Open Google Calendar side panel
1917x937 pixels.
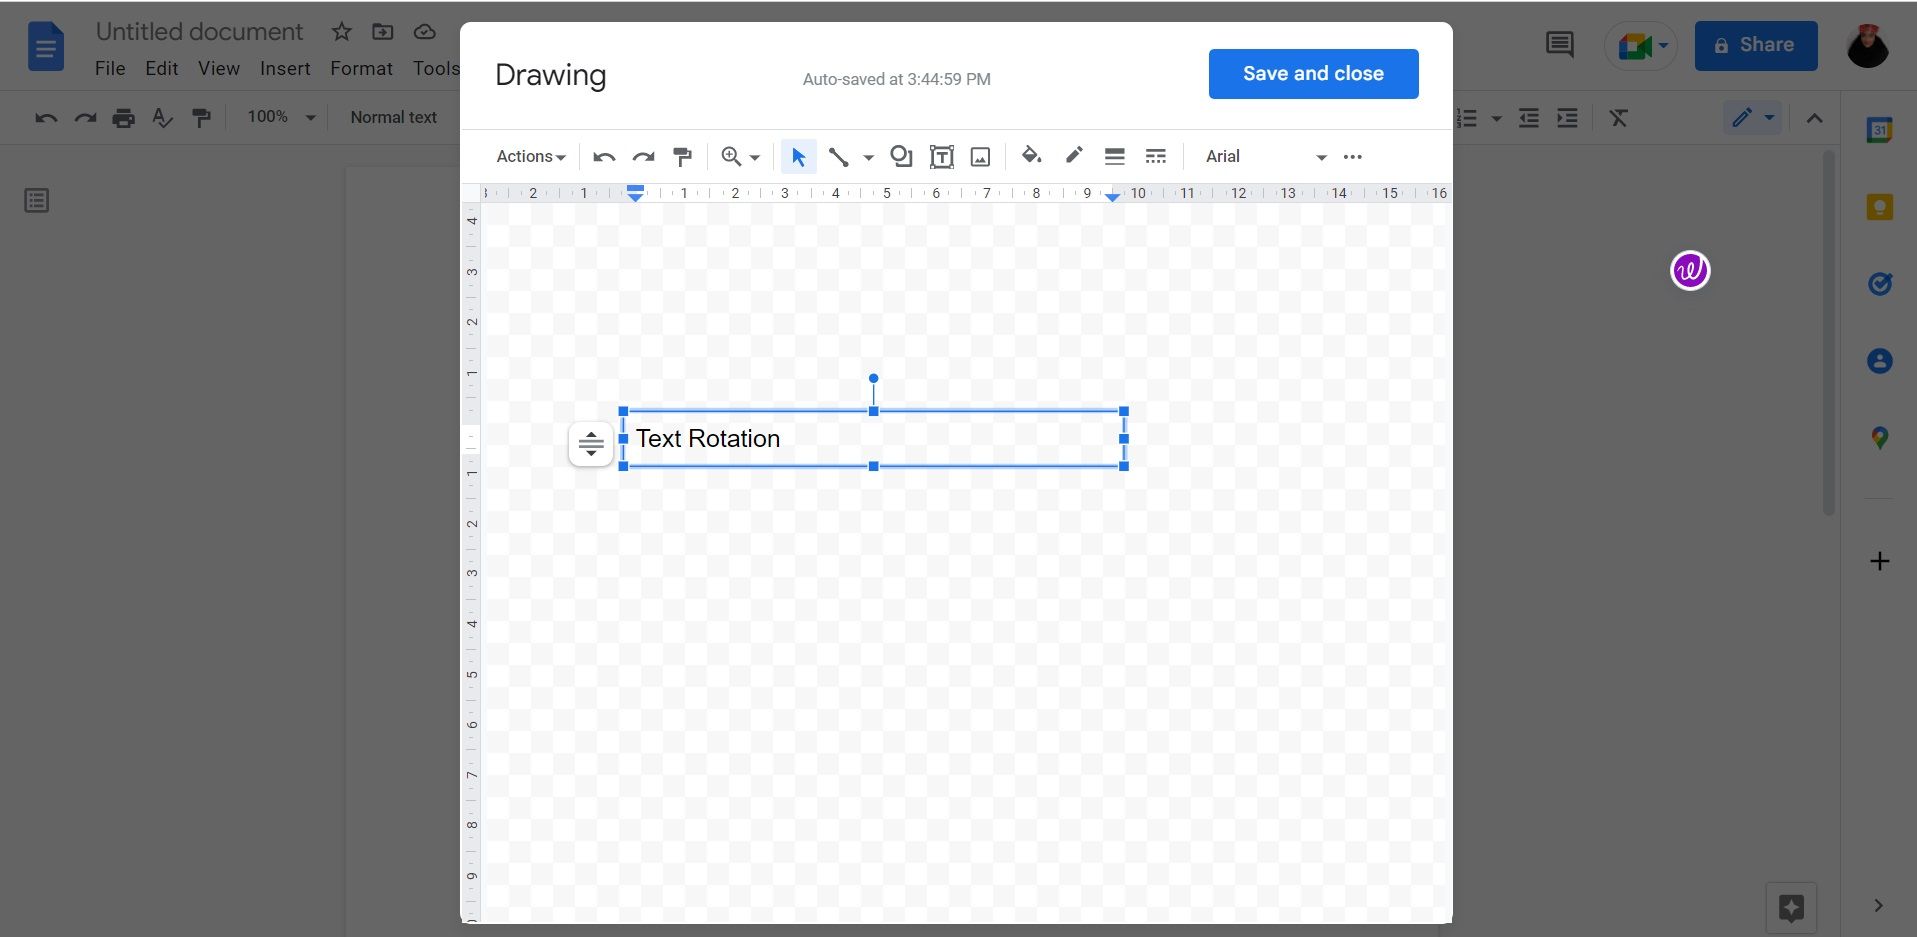(x=1880, y=129)
